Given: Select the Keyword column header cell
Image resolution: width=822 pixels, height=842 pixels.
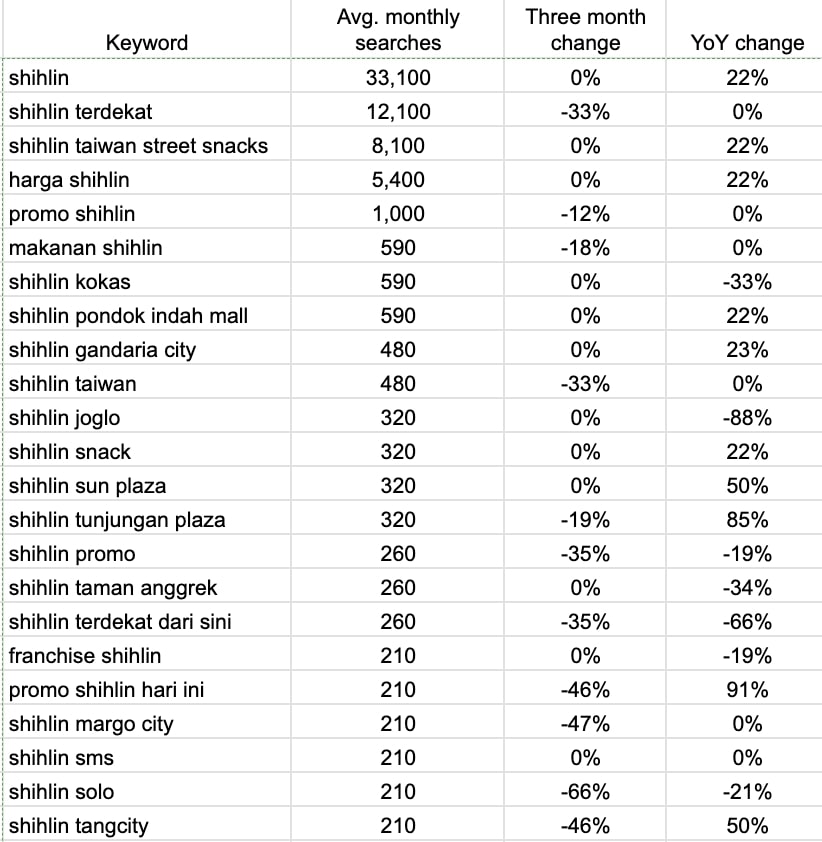Looking at the screenshot, I should [x=147, y=43].
